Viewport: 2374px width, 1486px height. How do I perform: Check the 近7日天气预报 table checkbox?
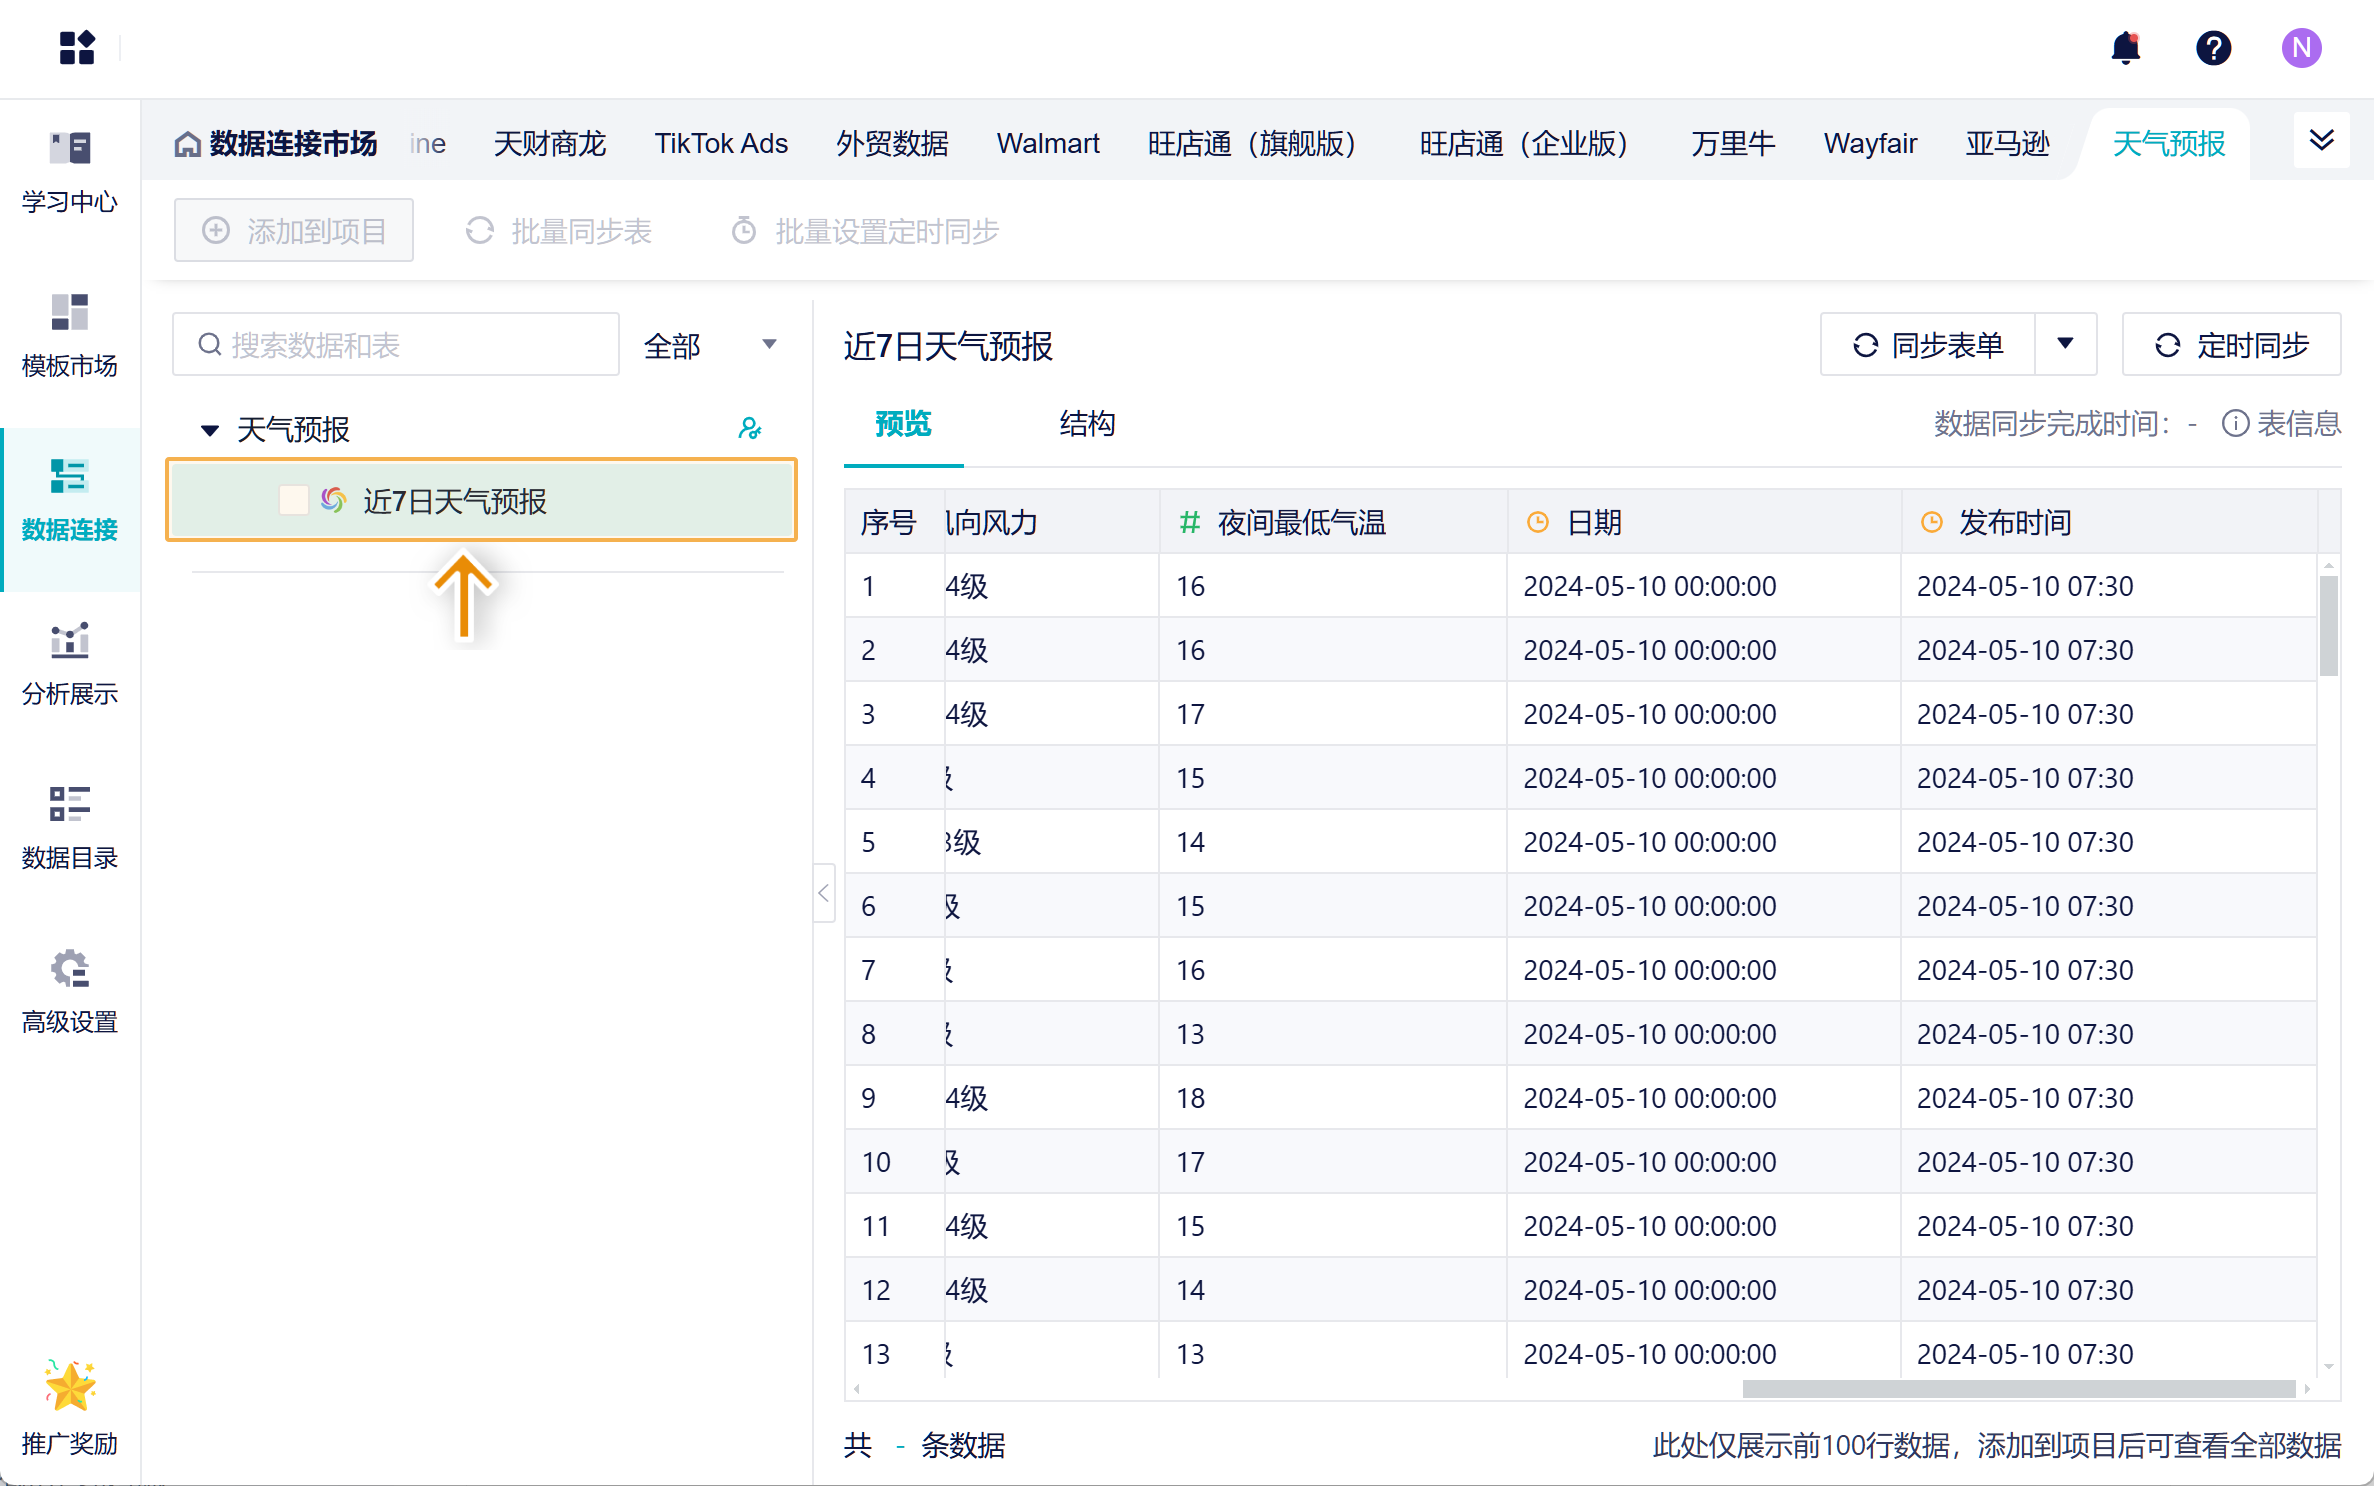(x=293, y=501)
